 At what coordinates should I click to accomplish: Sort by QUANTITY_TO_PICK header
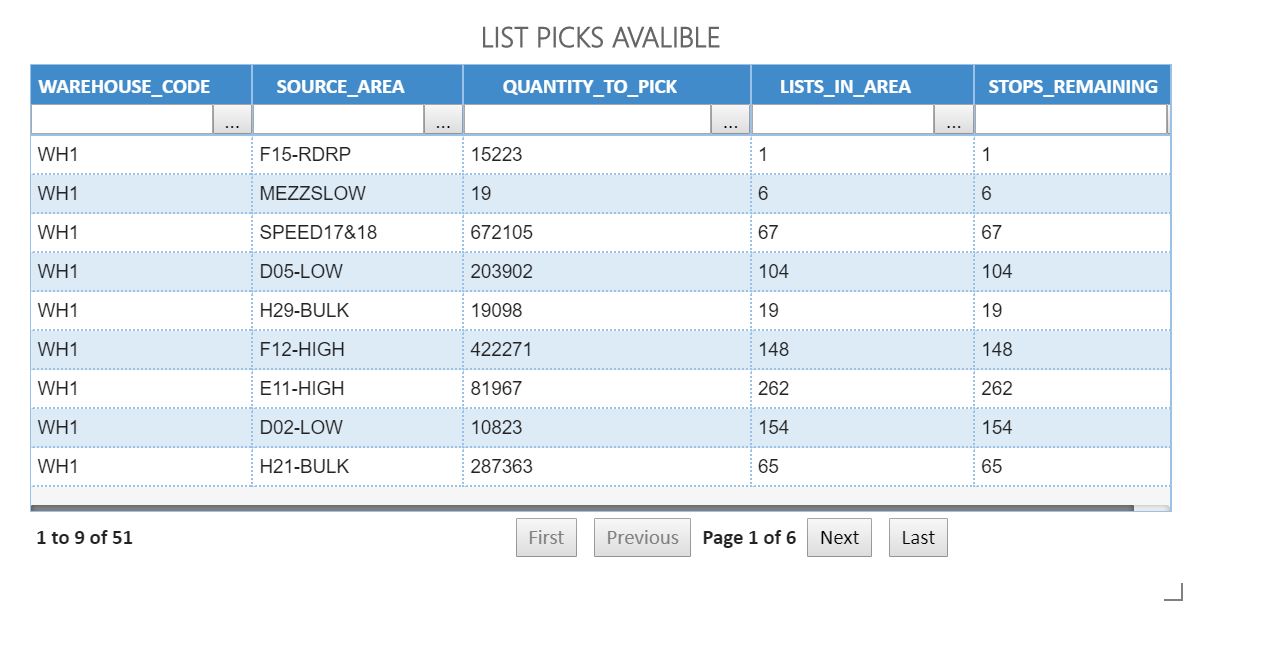coord(589,86)
